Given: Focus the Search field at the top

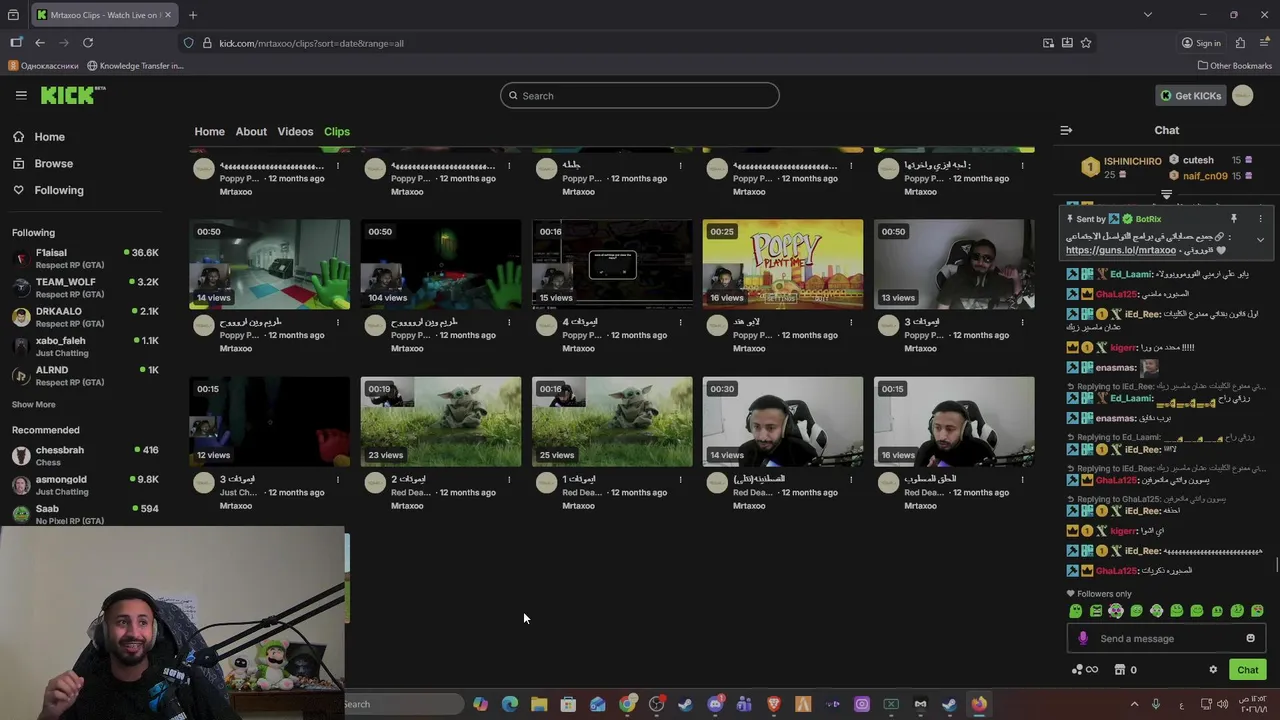Looking at the screenshot, I should click(640, 95).
